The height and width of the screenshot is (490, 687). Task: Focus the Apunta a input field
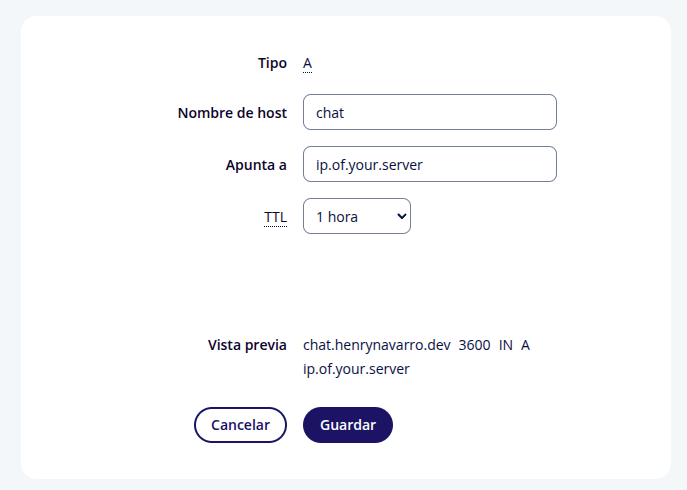[430, 165]
